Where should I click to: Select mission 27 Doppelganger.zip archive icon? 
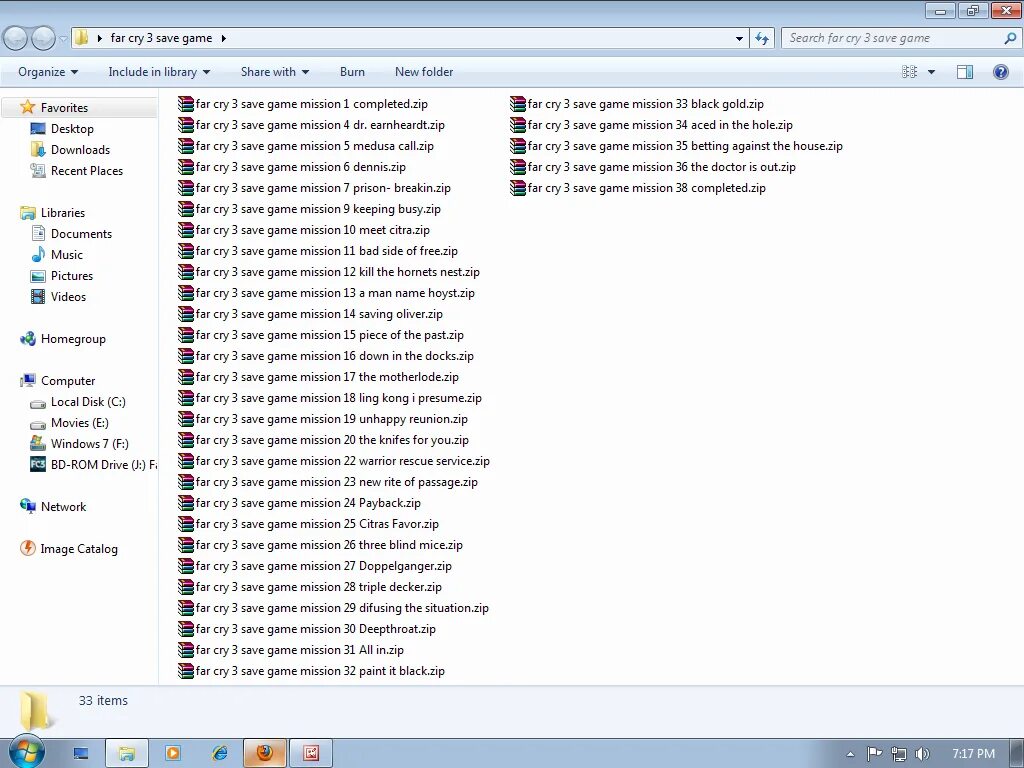pos(185,566)
